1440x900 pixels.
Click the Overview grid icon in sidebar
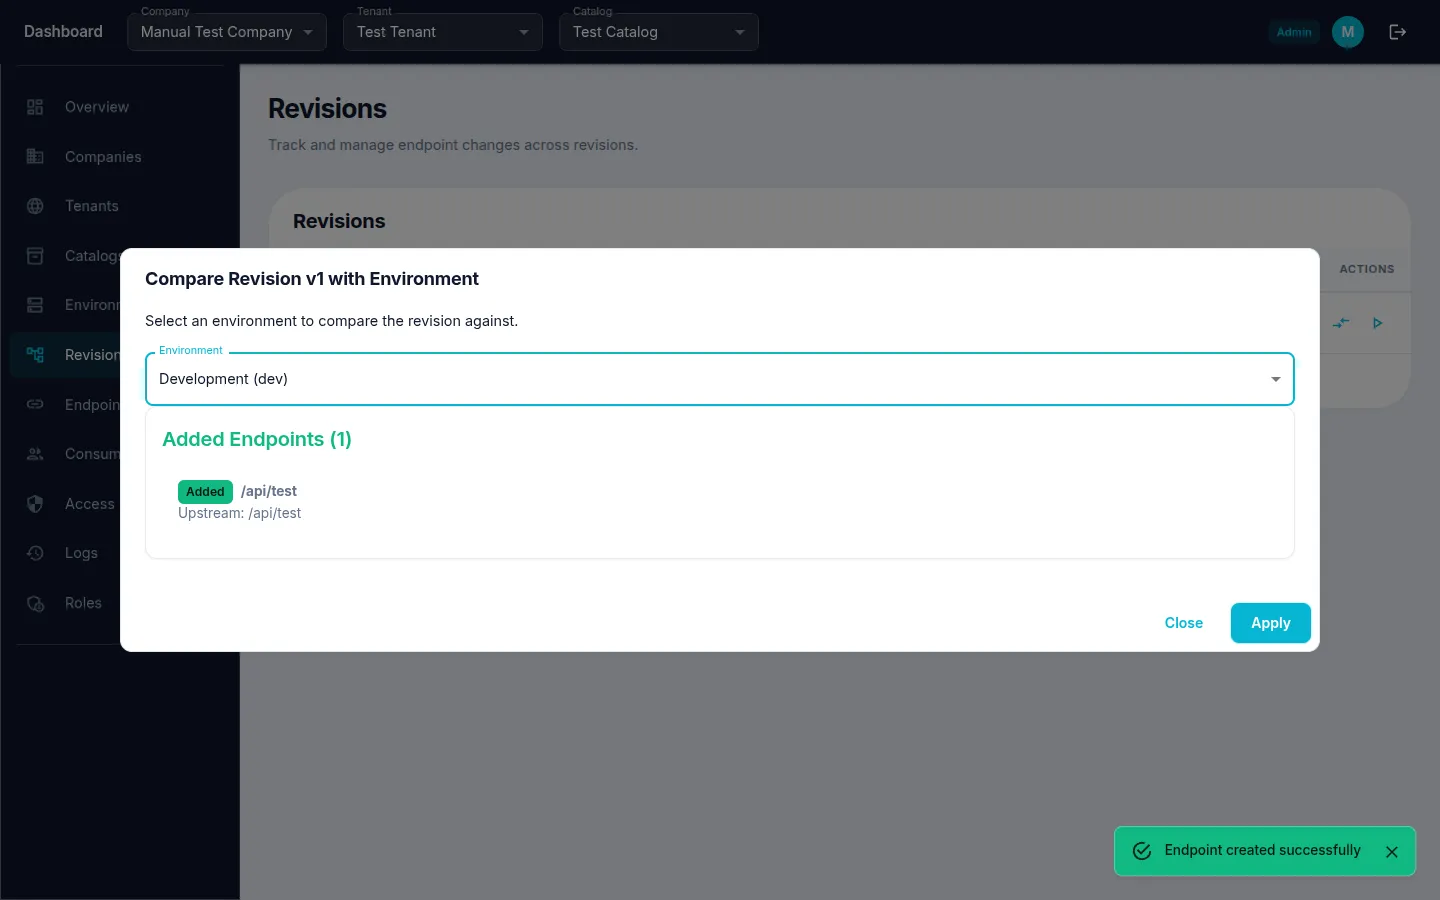tap(35, 107)
